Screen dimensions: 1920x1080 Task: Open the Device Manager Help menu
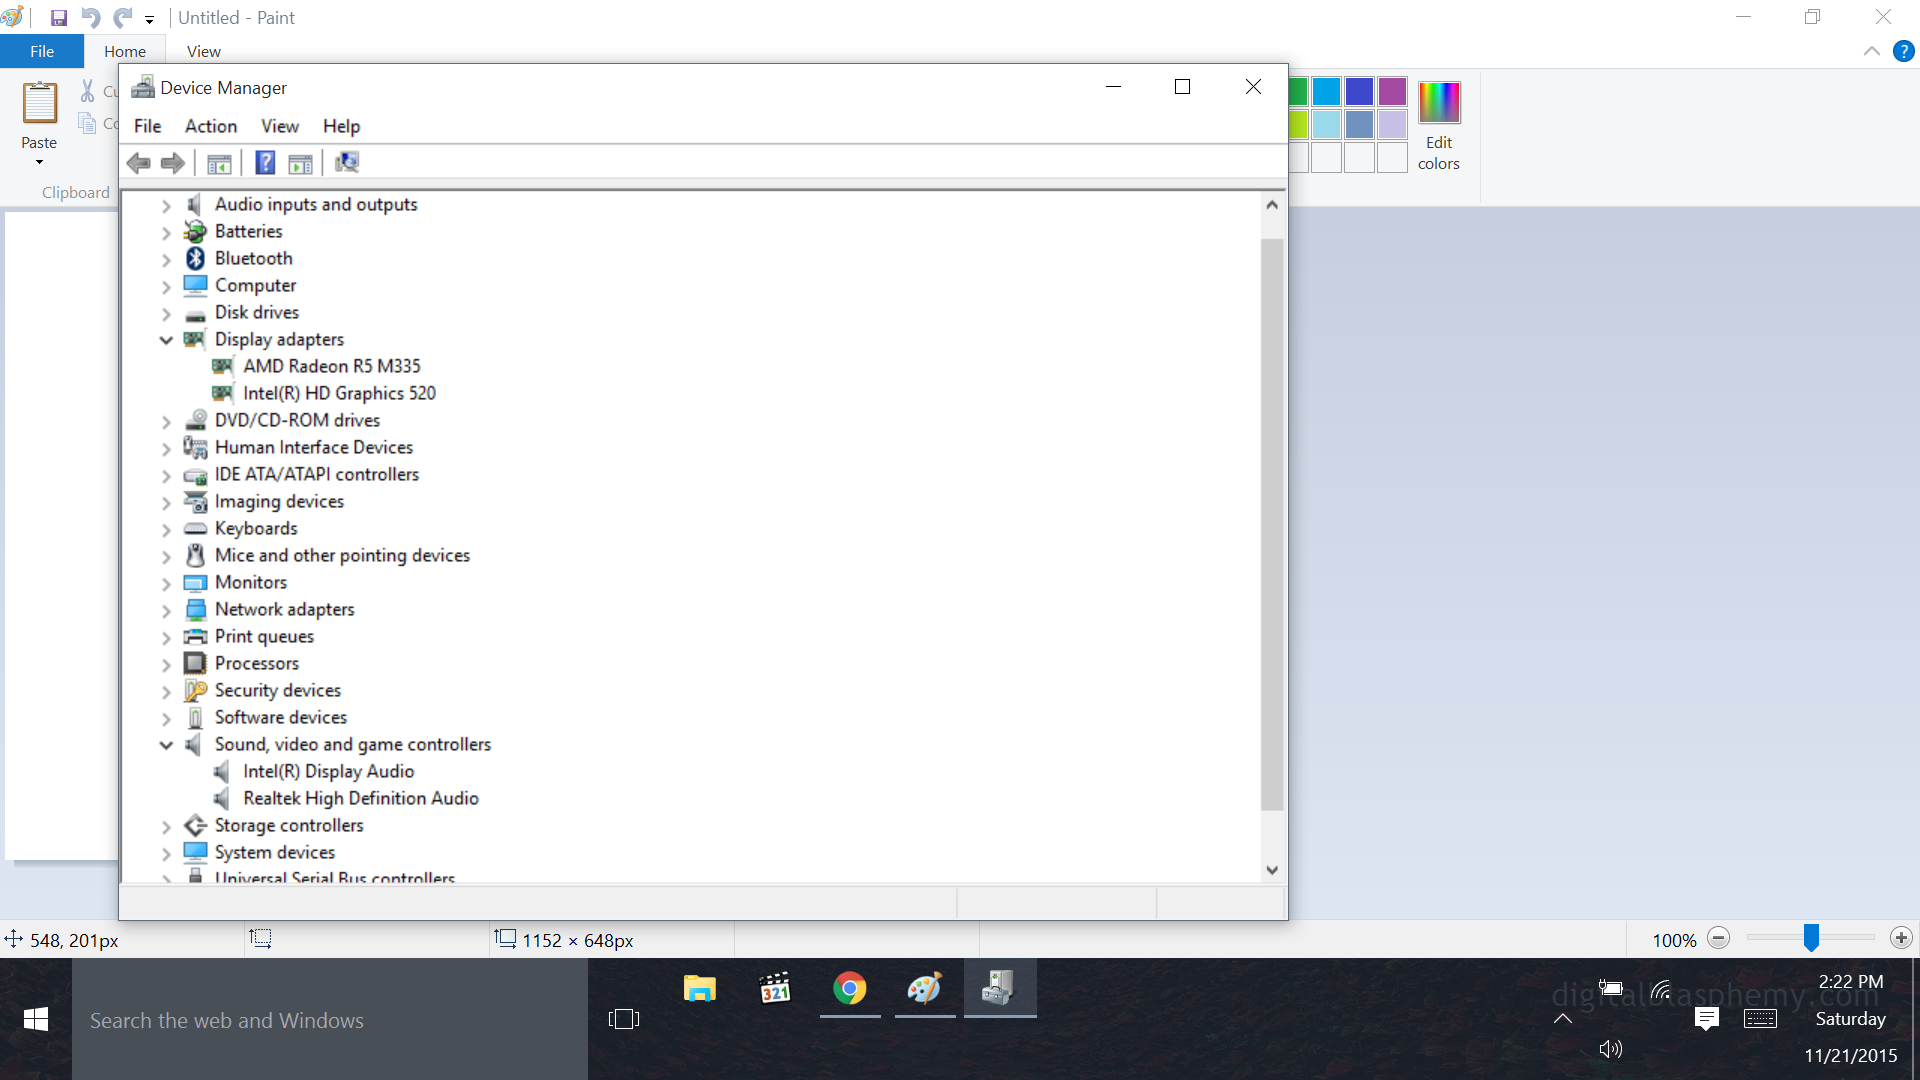(341, 126)
